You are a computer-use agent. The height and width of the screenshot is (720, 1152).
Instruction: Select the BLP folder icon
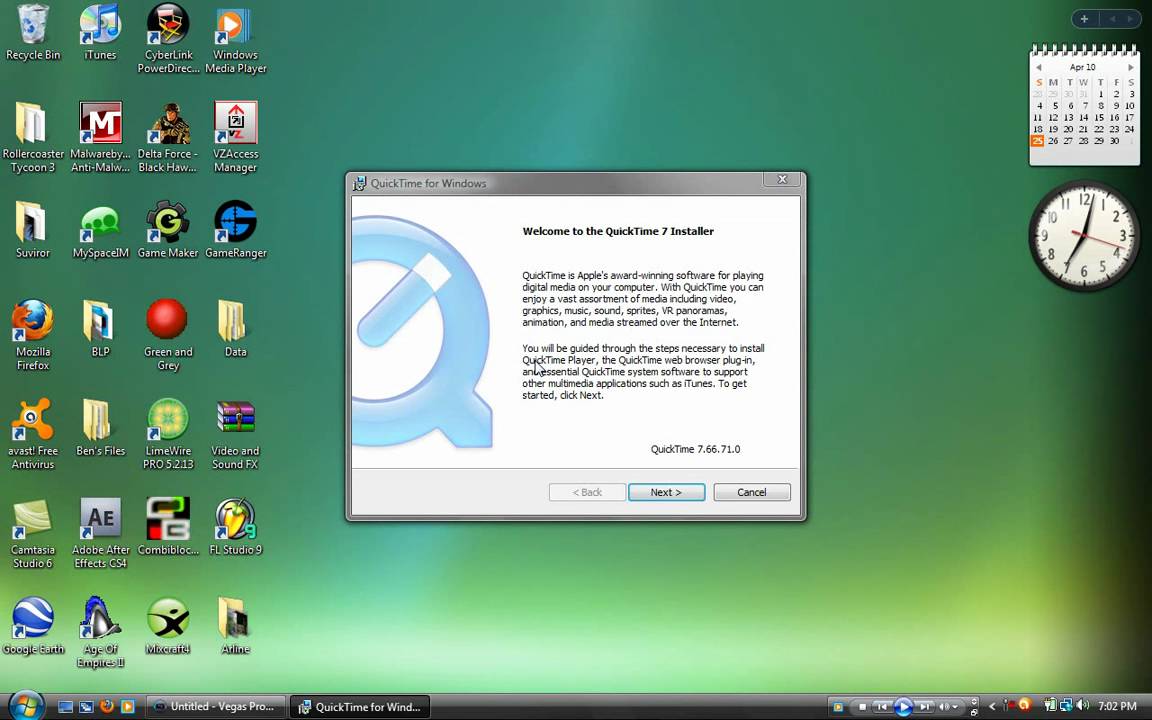tap(100, 329)
